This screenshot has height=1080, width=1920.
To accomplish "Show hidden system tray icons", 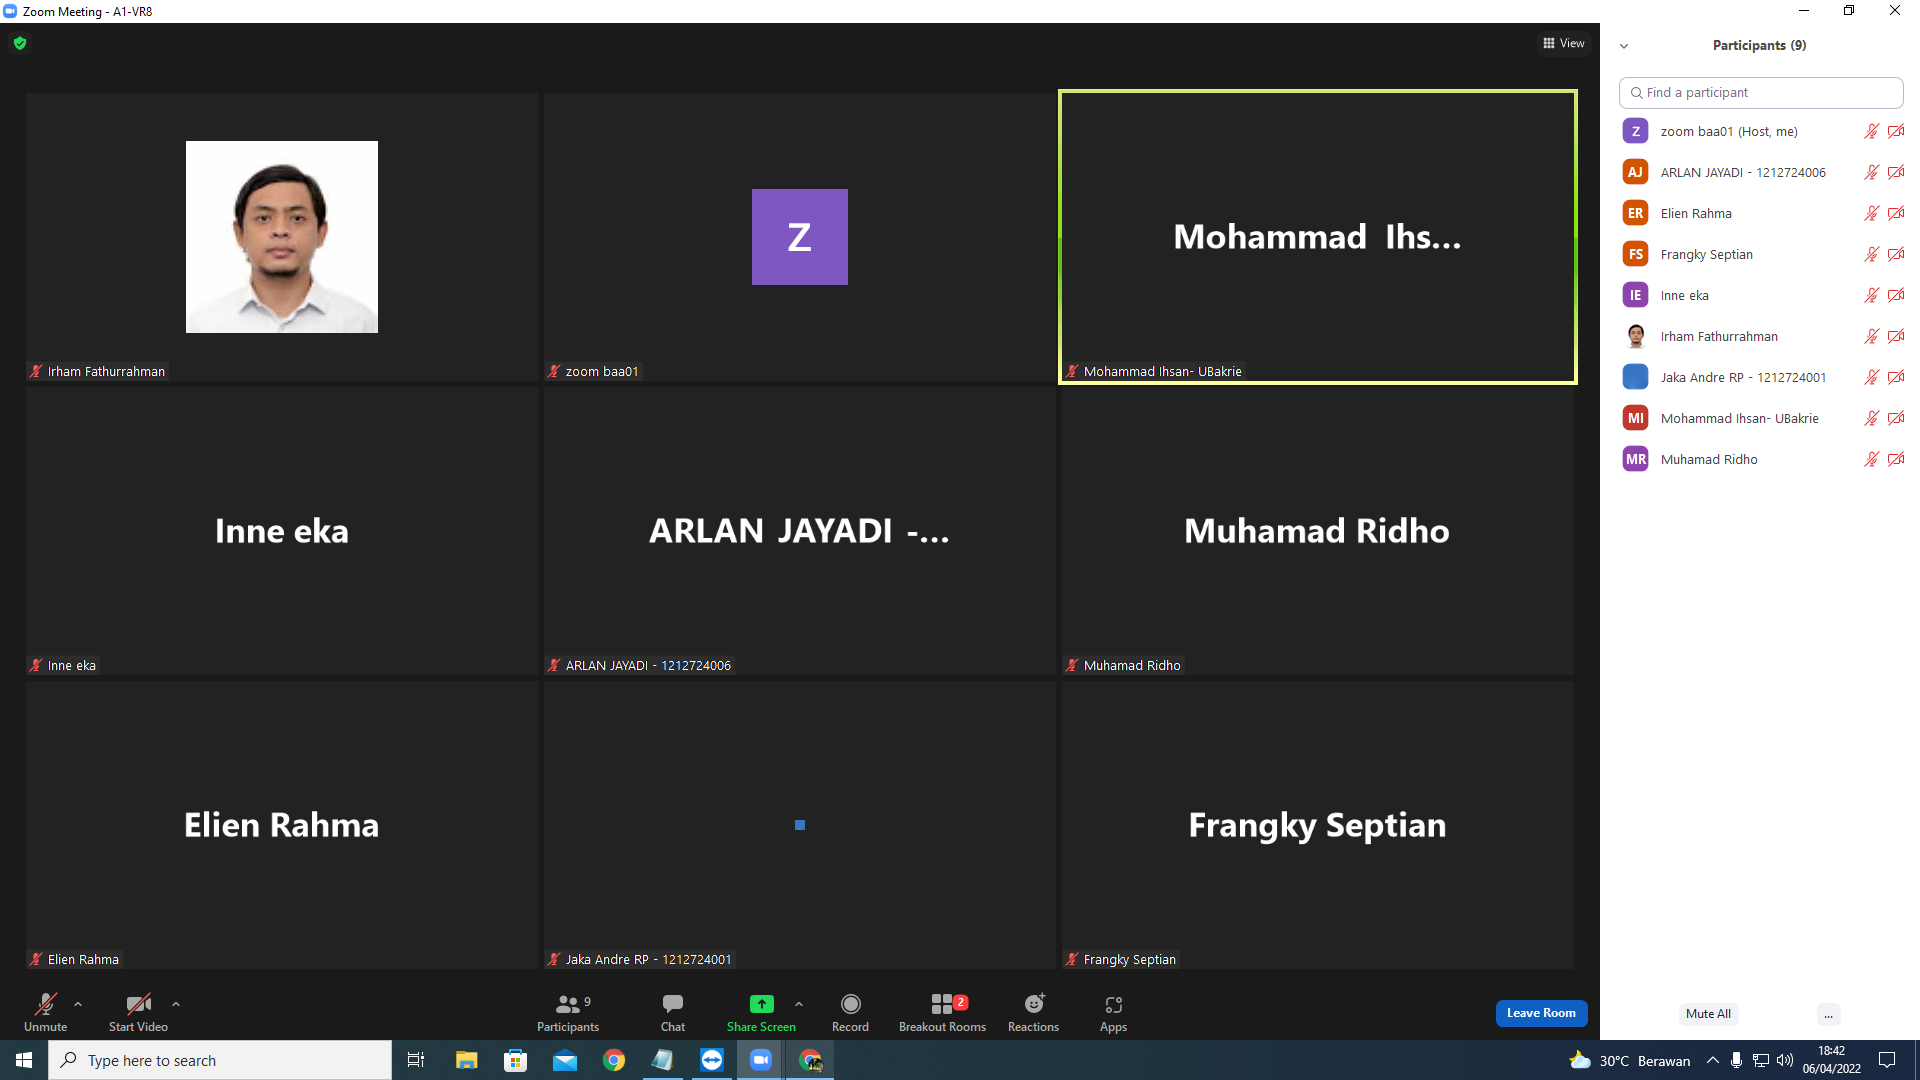I will coord(1713,1060).
